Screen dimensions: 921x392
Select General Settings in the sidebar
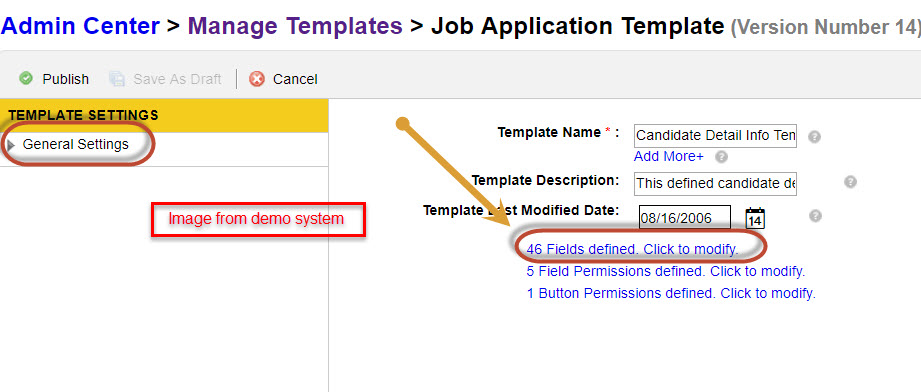tap(76, 144)
